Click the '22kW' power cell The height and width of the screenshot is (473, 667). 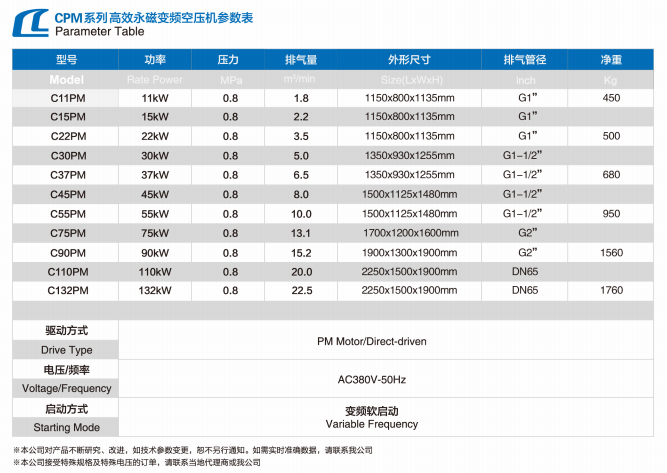point(155,136)
